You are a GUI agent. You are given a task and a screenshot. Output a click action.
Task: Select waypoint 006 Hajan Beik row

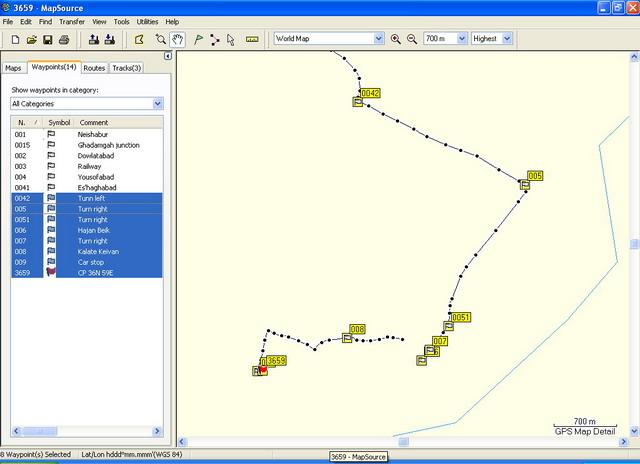point(87,230)
